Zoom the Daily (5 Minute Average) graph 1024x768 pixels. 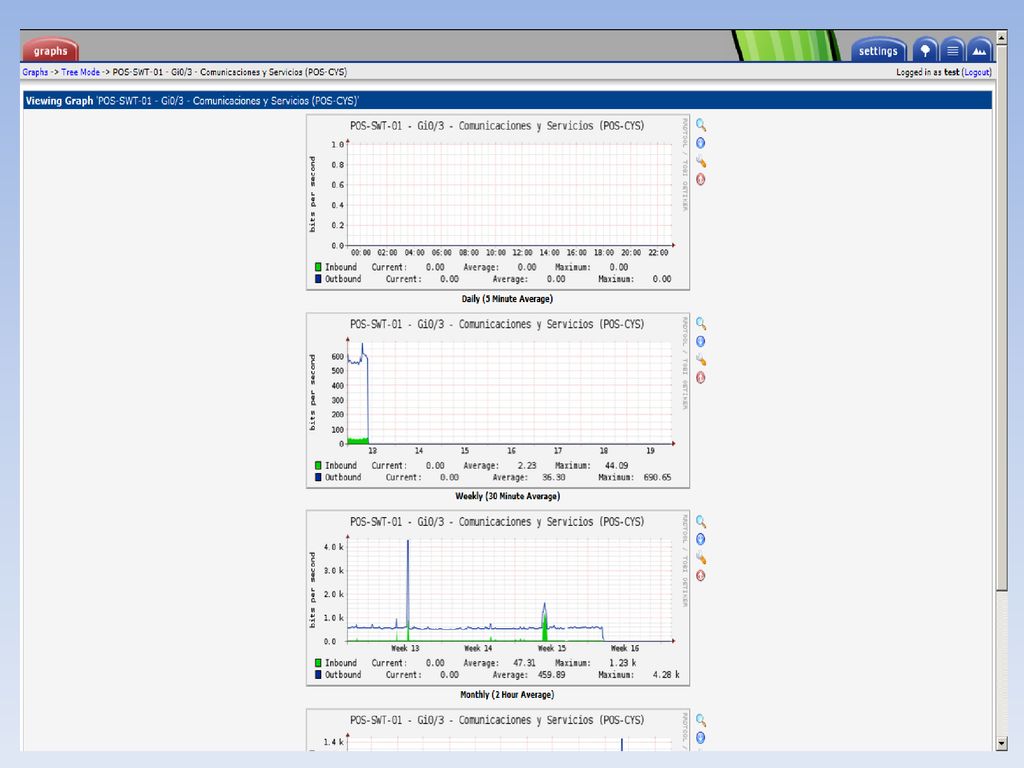[x=701, y=125]
